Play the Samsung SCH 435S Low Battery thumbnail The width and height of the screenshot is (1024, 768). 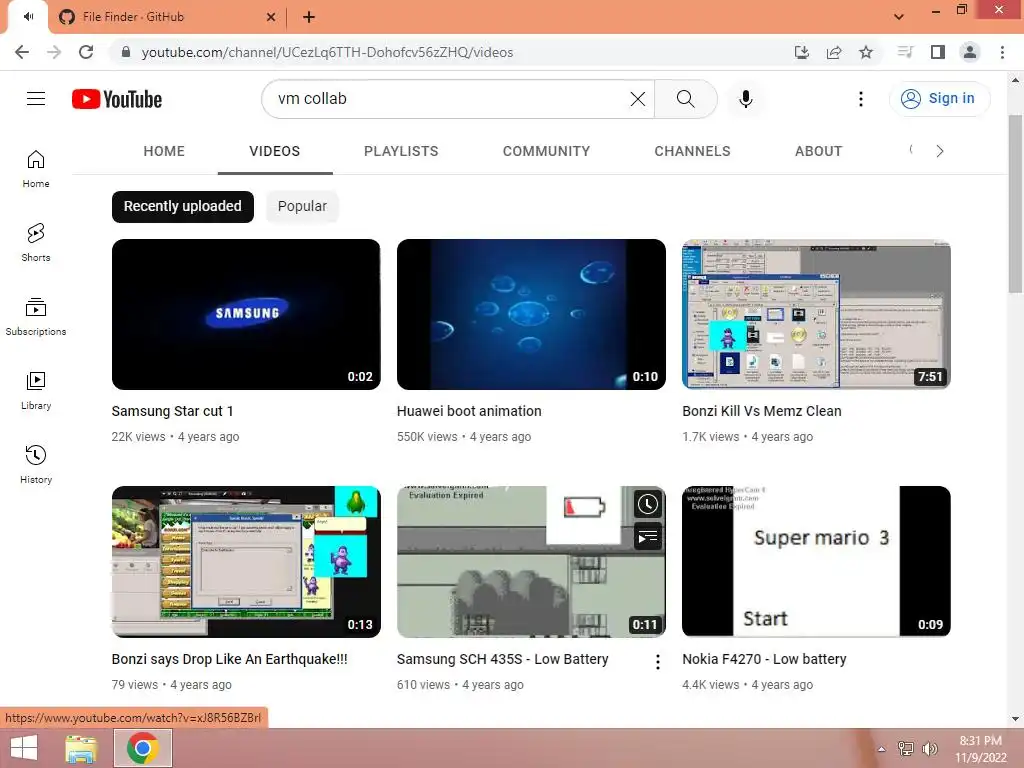click(531, 562)
